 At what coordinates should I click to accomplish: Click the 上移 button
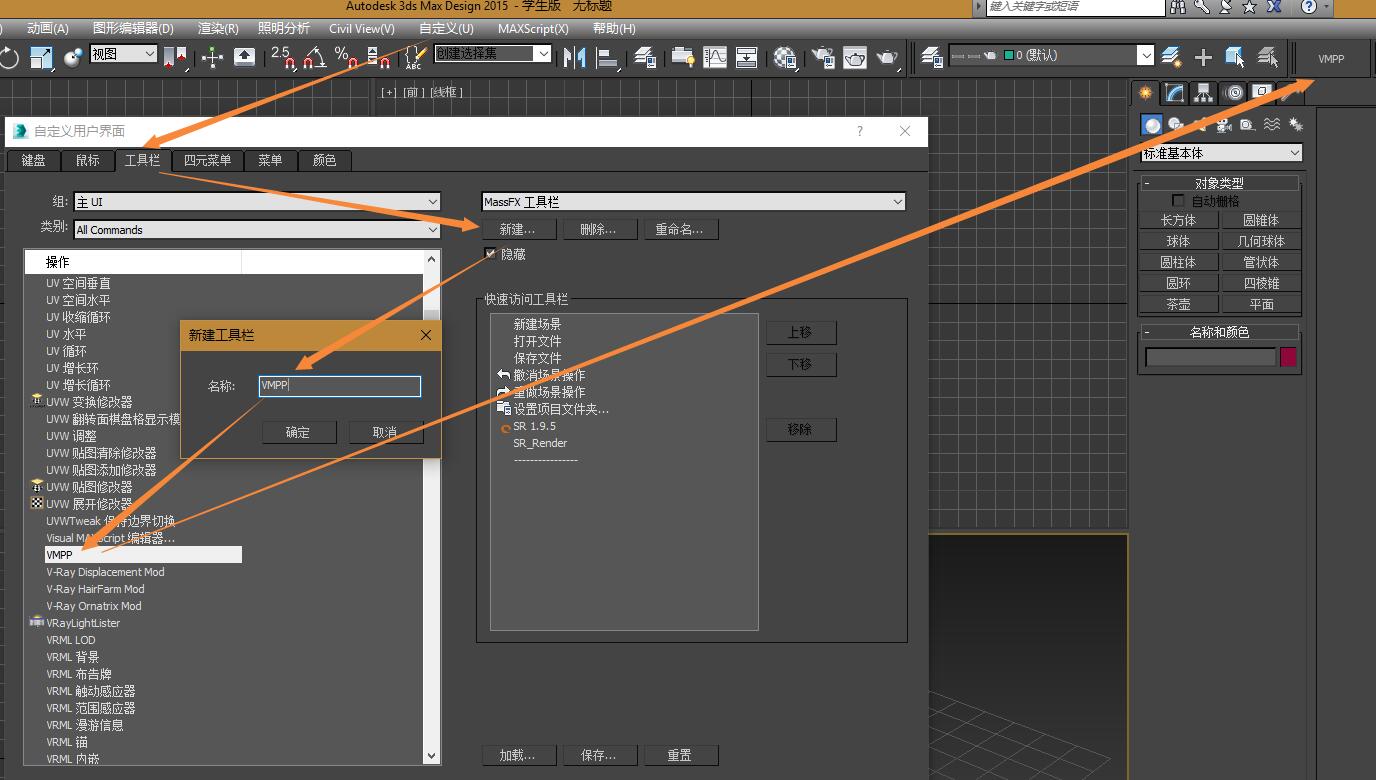pos(800,332)
